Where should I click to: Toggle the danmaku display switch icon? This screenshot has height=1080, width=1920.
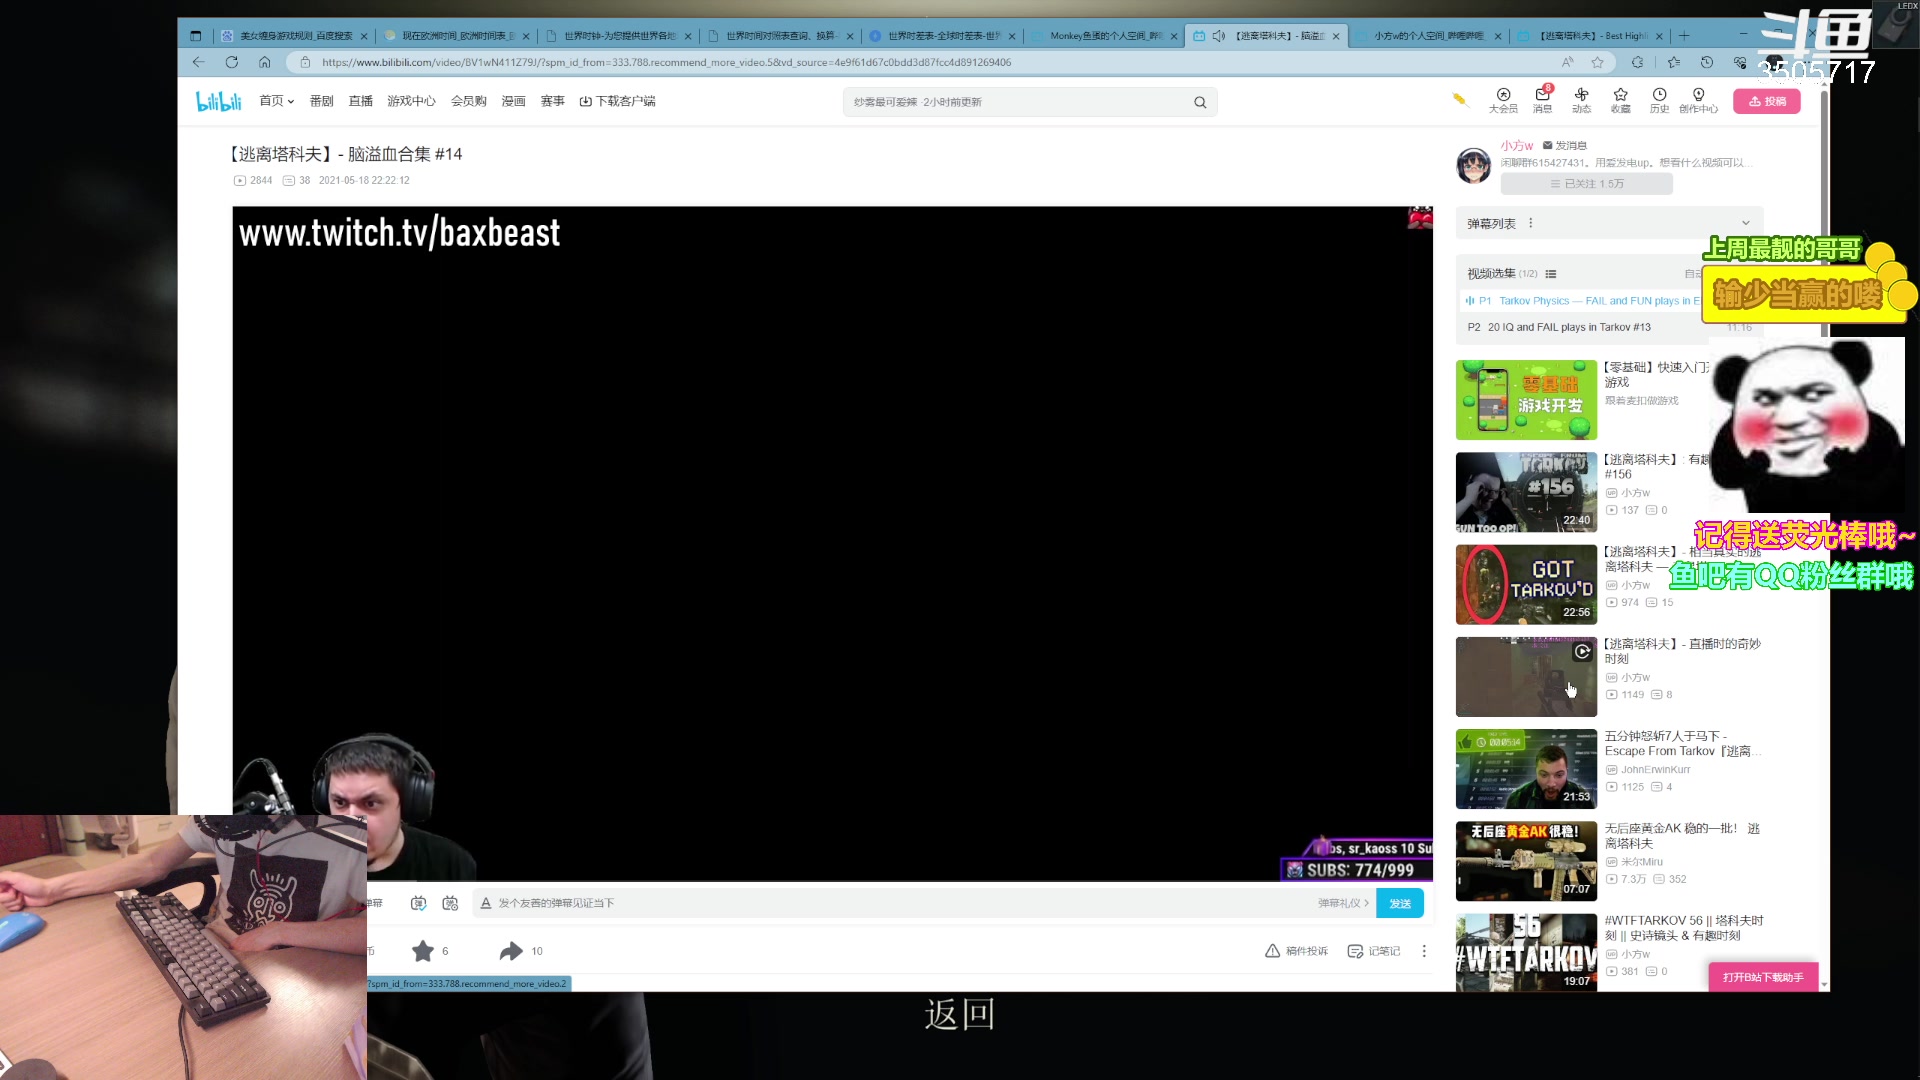coord(418,903)
